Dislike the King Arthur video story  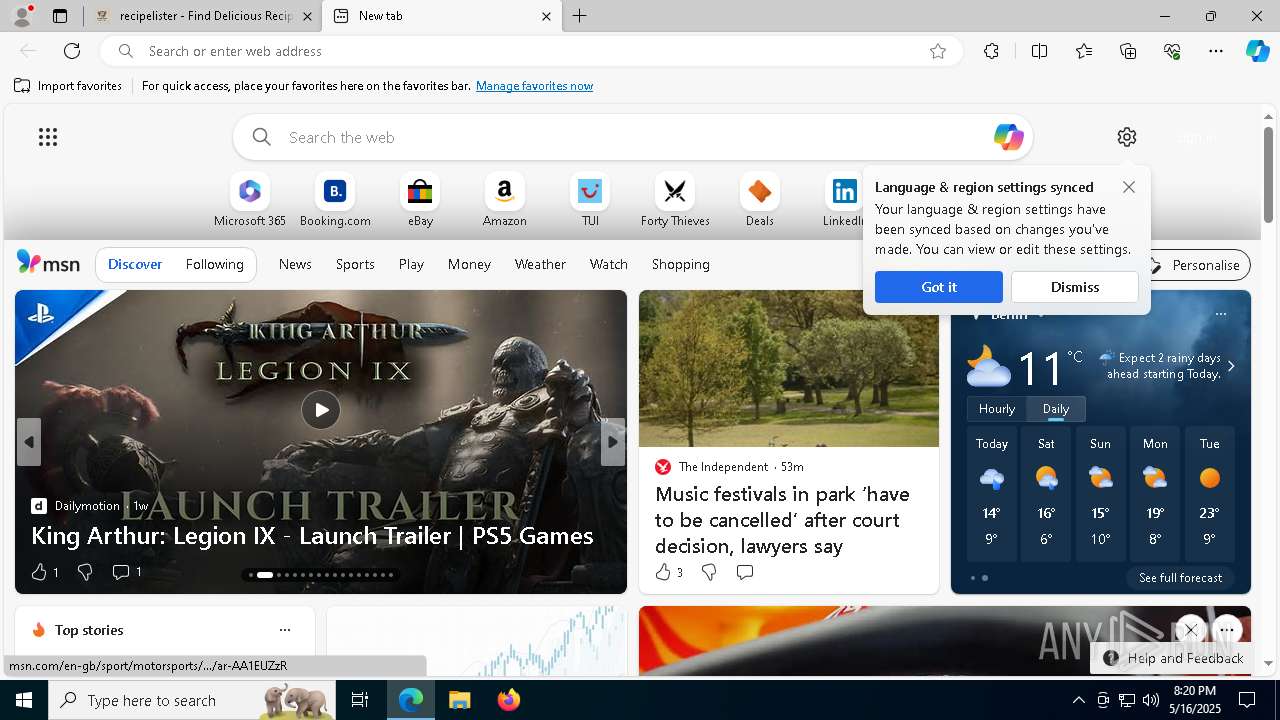click(86, 572)
